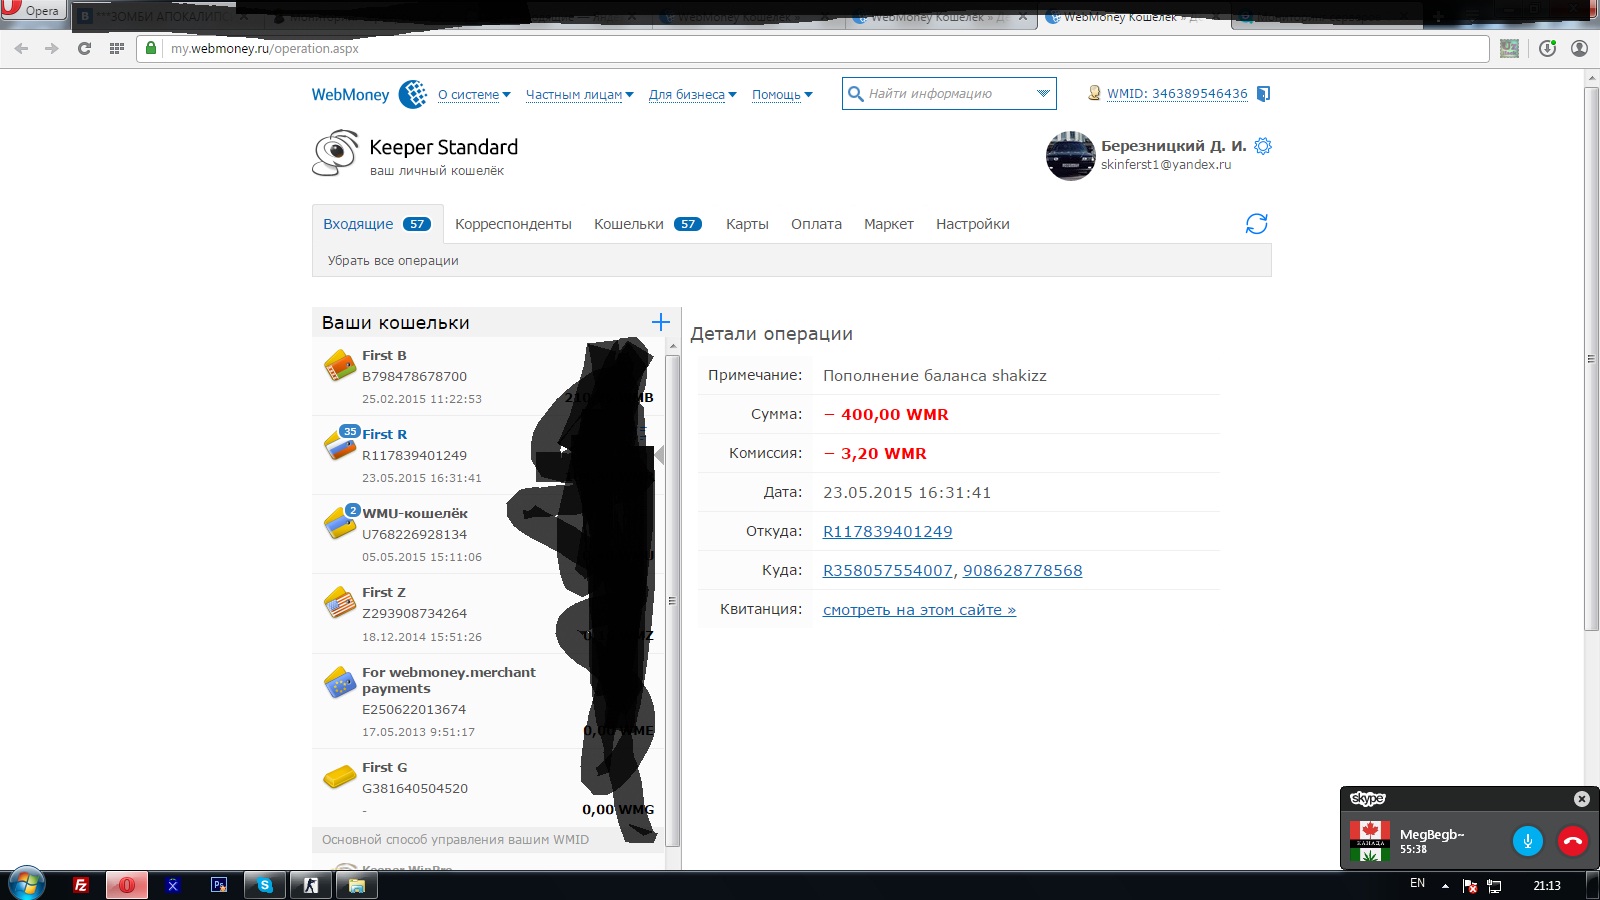This screenshot has height=900, width=1600.
Task: Click browser back arrow
Action: click(x=22, y=48)
